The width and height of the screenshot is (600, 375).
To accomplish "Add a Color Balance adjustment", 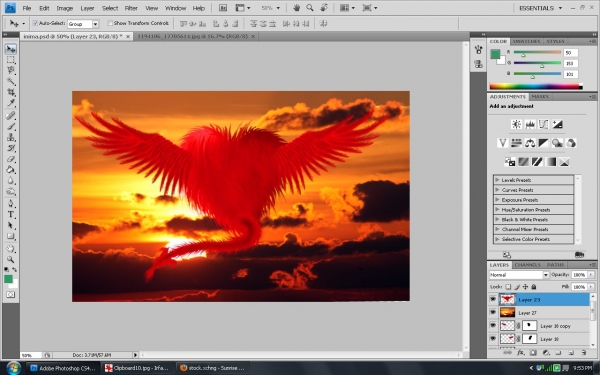I will 530,143.
